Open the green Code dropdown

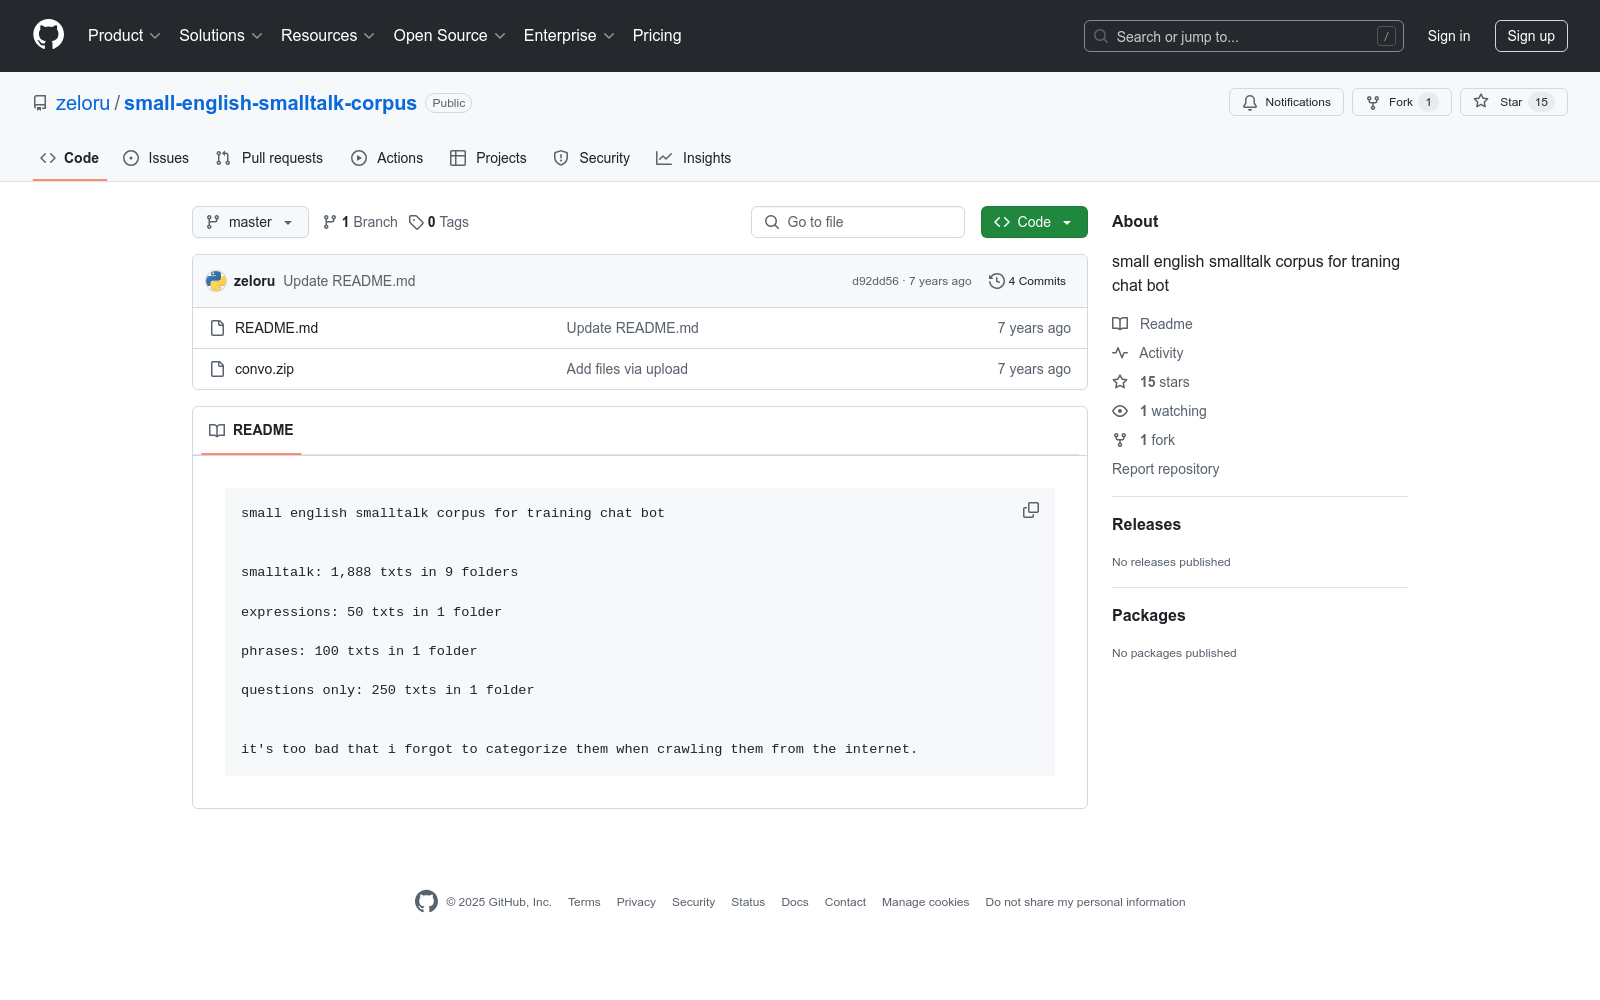(x=1034, y=222)
